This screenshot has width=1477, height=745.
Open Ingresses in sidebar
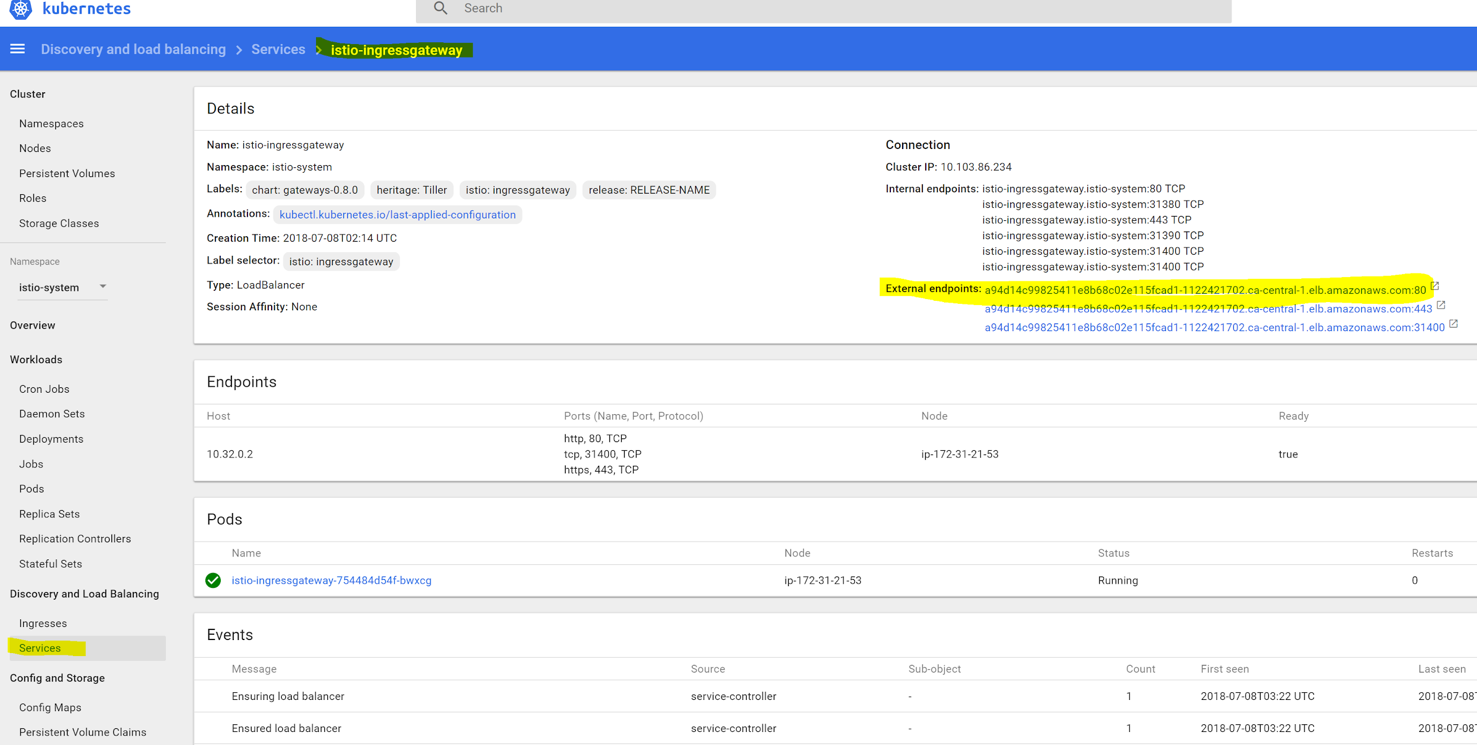point(43,624)
